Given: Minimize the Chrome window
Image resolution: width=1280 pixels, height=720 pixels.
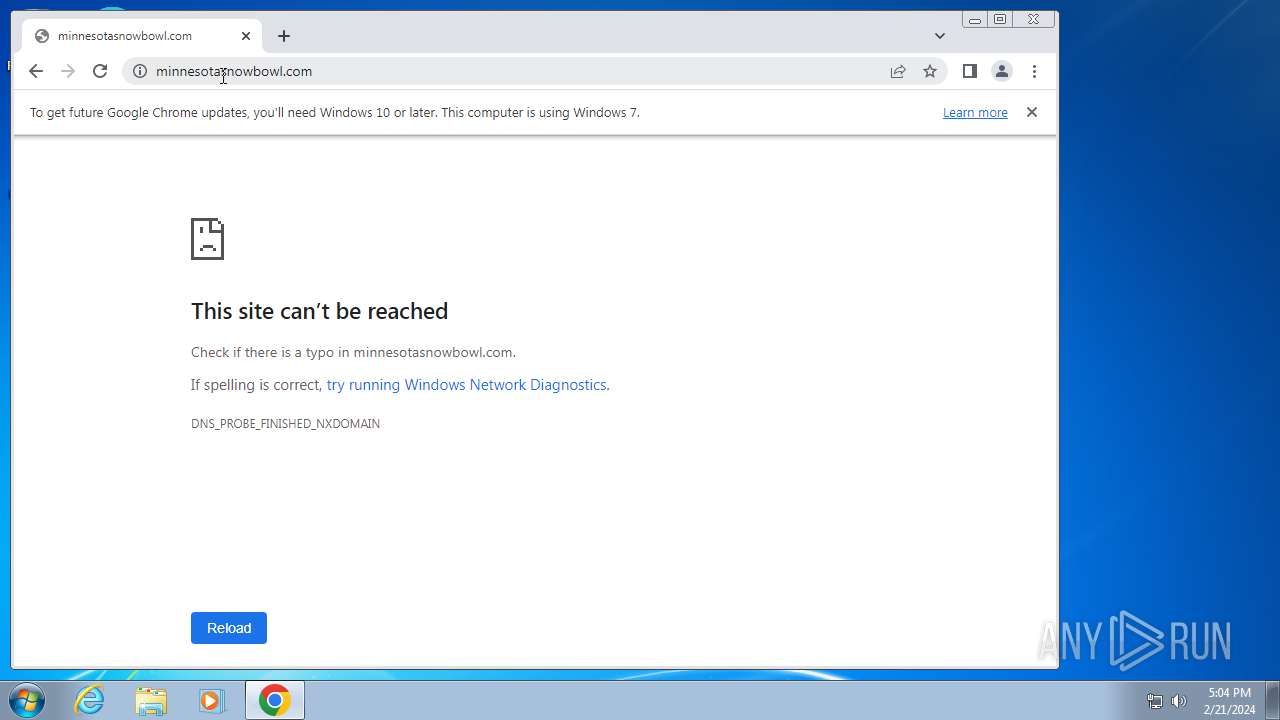Looking at the screenshot, I should tap(974, 19).
